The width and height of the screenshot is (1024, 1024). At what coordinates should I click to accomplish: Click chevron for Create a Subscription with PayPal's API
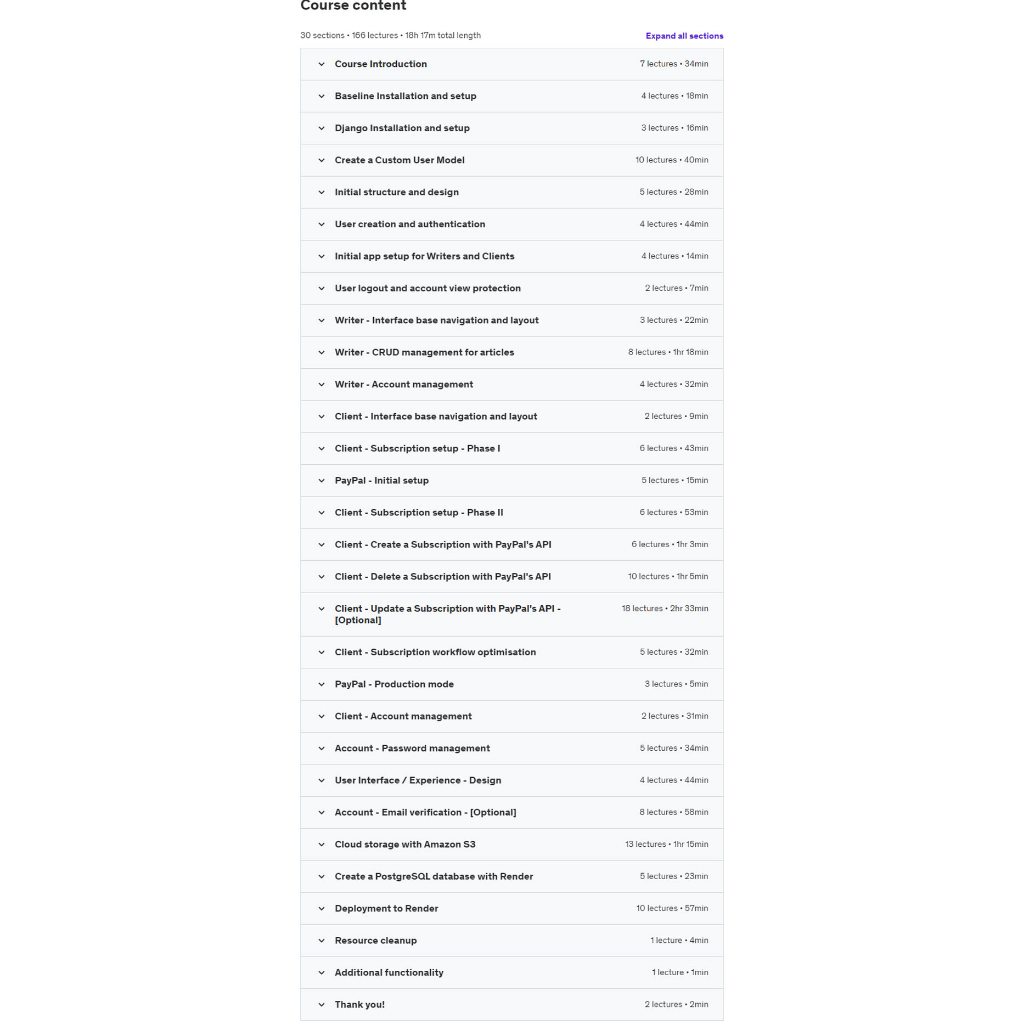click(322, 544)
